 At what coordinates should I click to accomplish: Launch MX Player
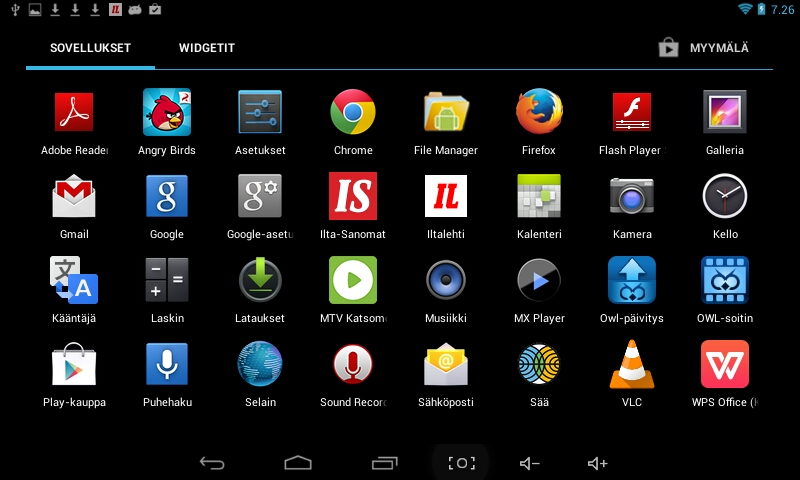(539, 280)
